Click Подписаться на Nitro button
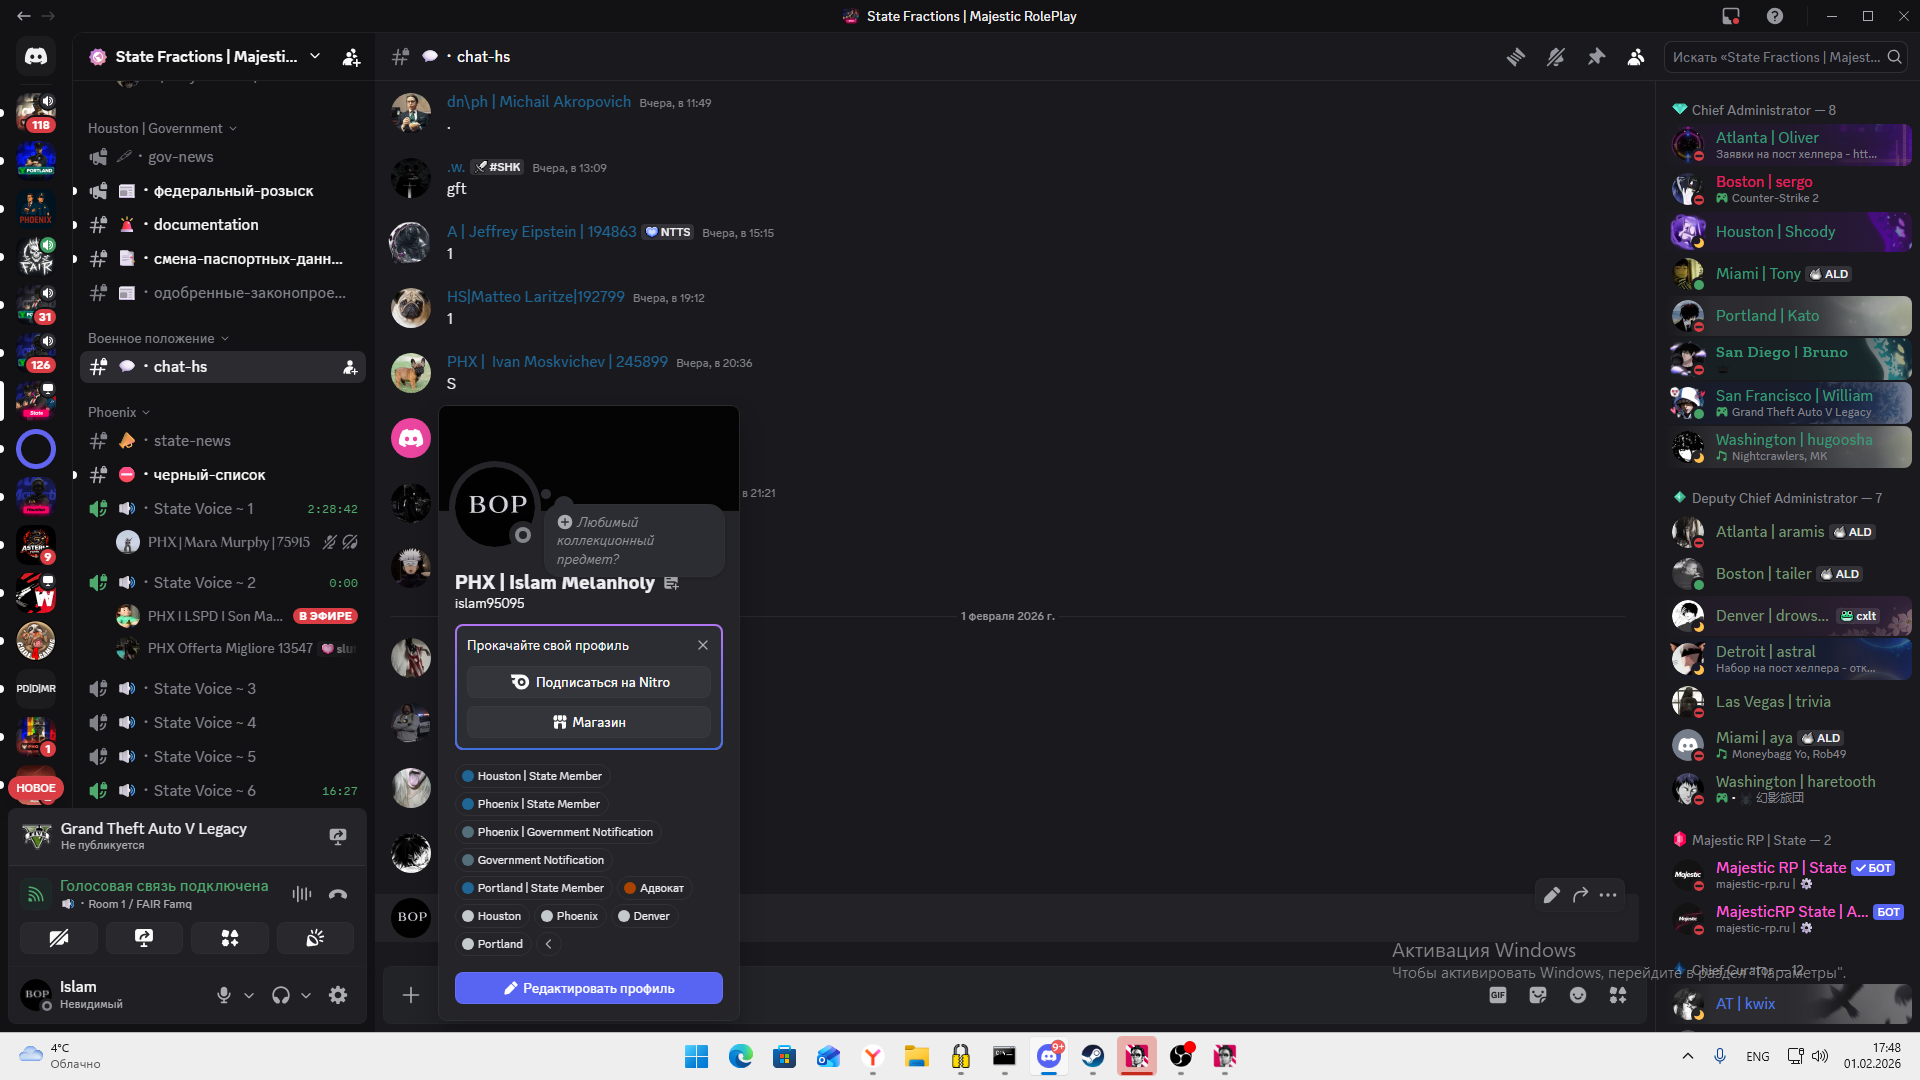Screen dimensions: 1920x1080 point(588,682)
